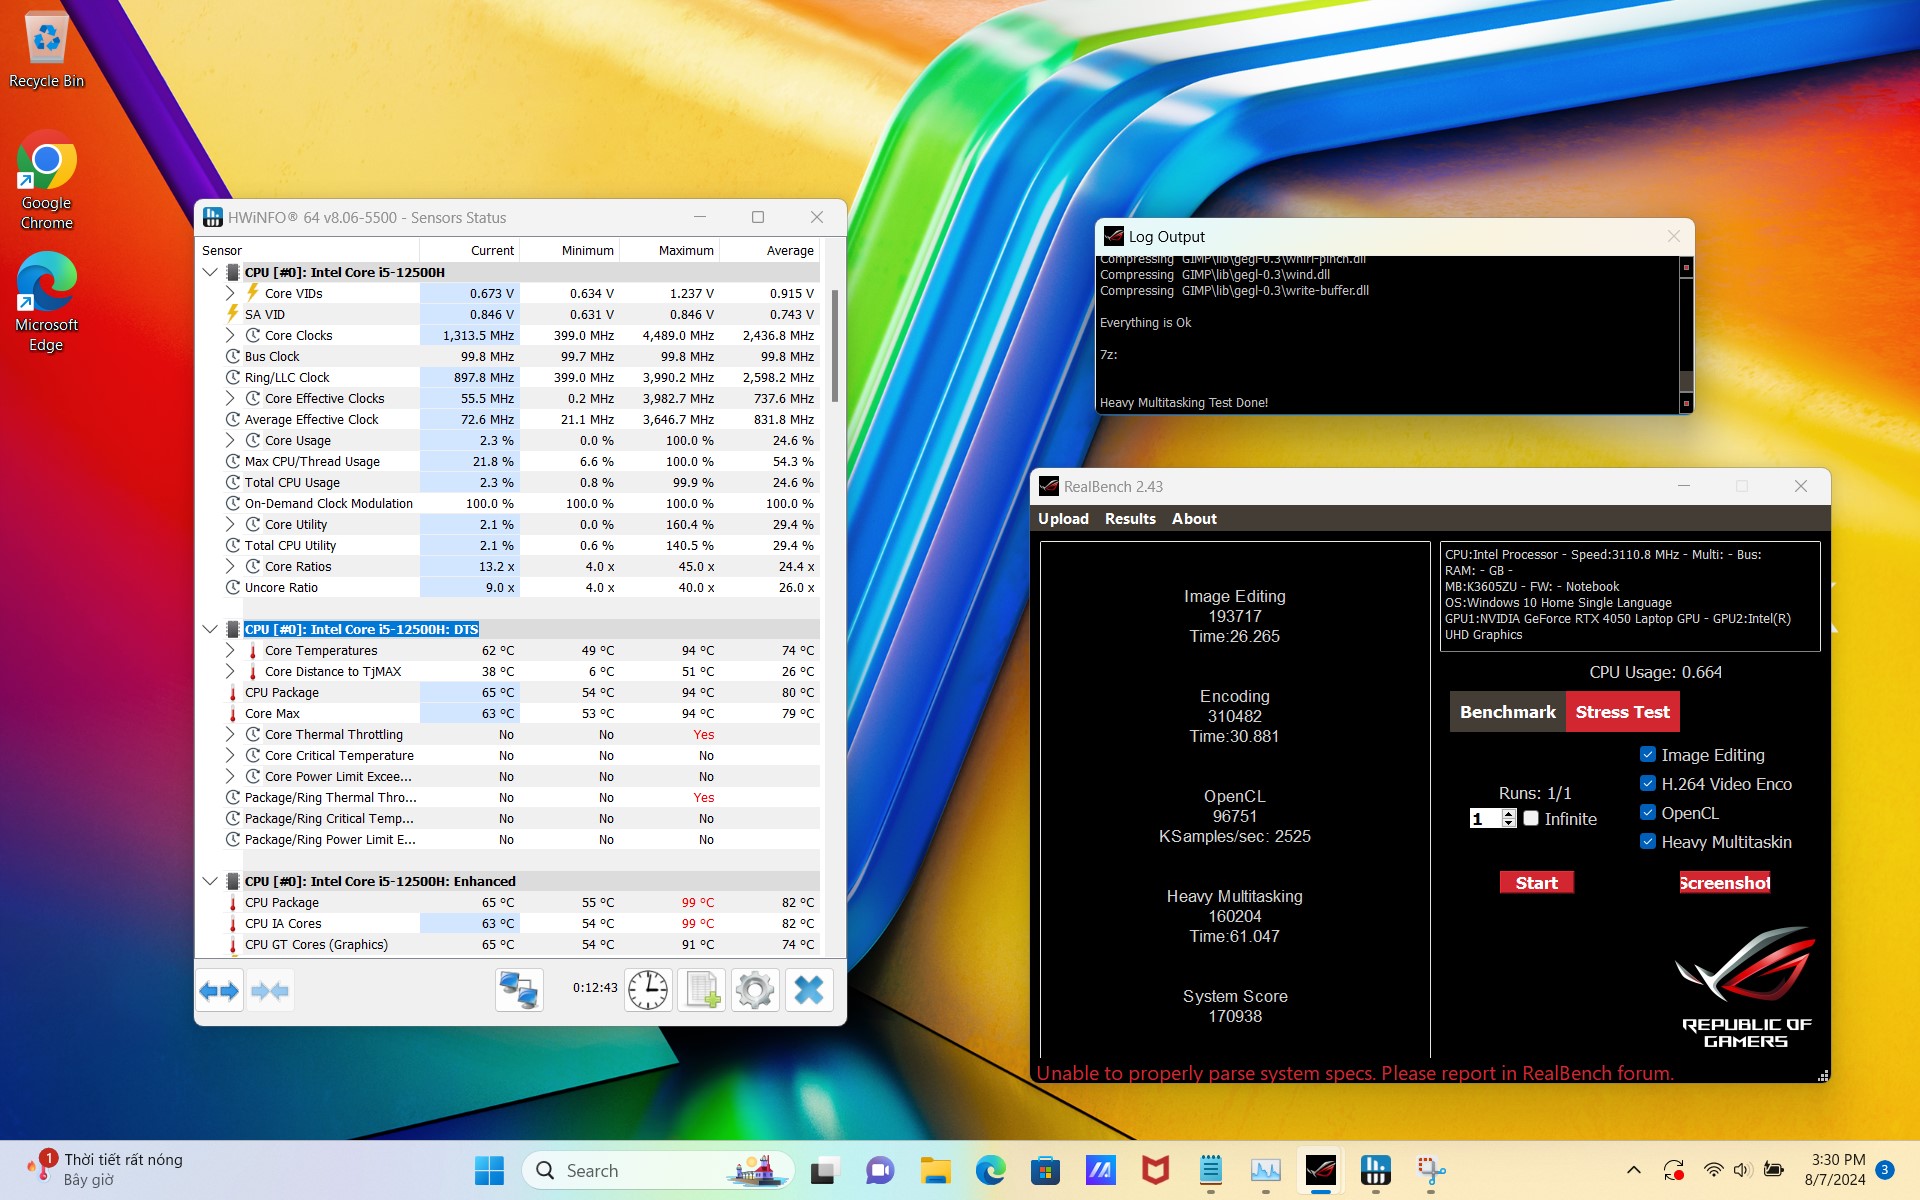1920x1200 pixels.
Task: Uncheck the Heavy Multitasking test
Action: (1648, 841)
